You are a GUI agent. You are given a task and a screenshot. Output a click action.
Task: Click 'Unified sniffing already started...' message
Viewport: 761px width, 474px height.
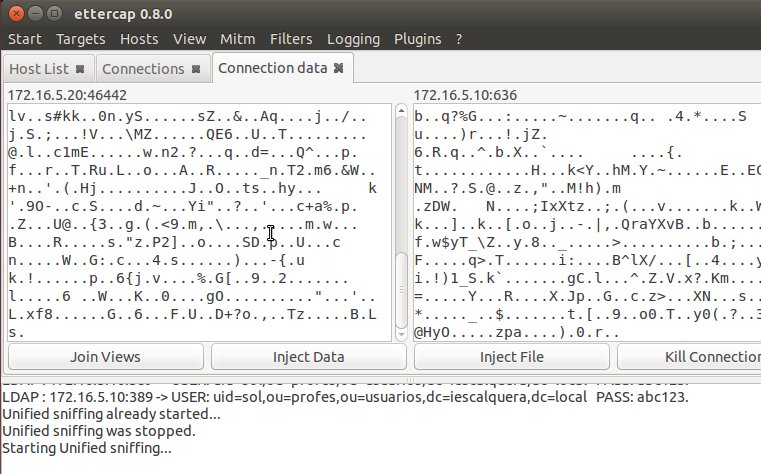(111, 414)
